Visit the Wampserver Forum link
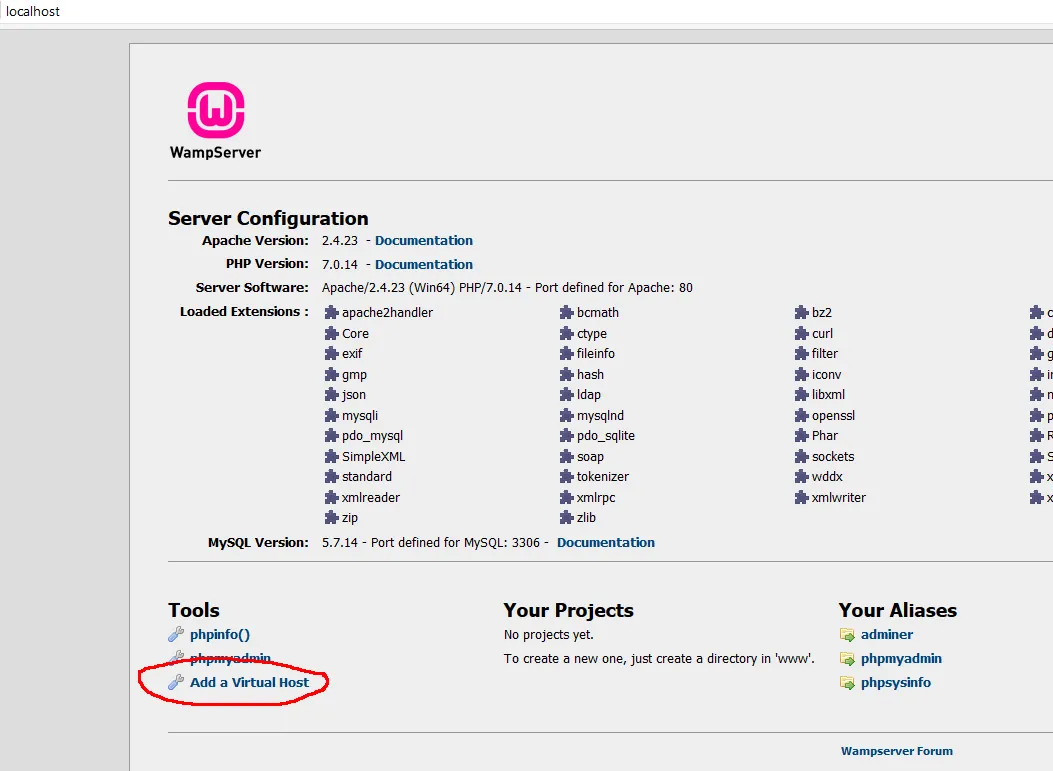Screen dimensions: 1053x771 point(897,751)
